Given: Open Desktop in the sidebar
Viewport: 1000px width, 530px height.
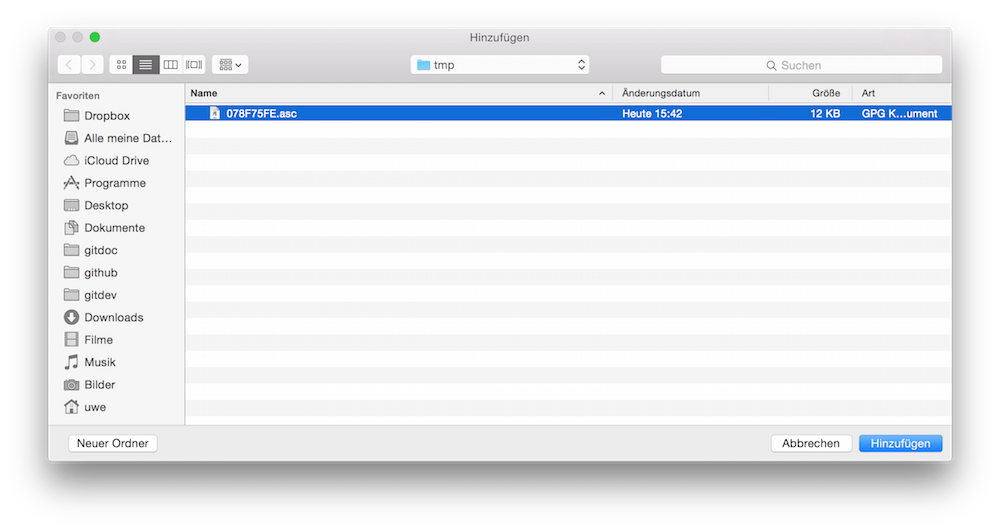Looking at the screenshot, I should 117,205.
